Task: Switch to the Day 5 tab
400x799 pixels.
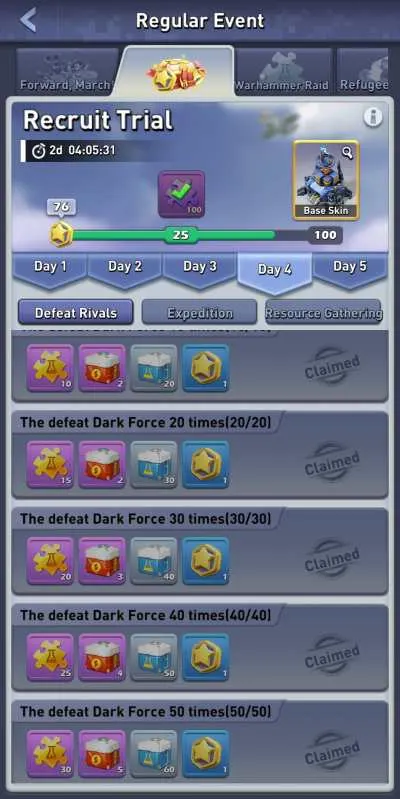Action: (350, 269)
